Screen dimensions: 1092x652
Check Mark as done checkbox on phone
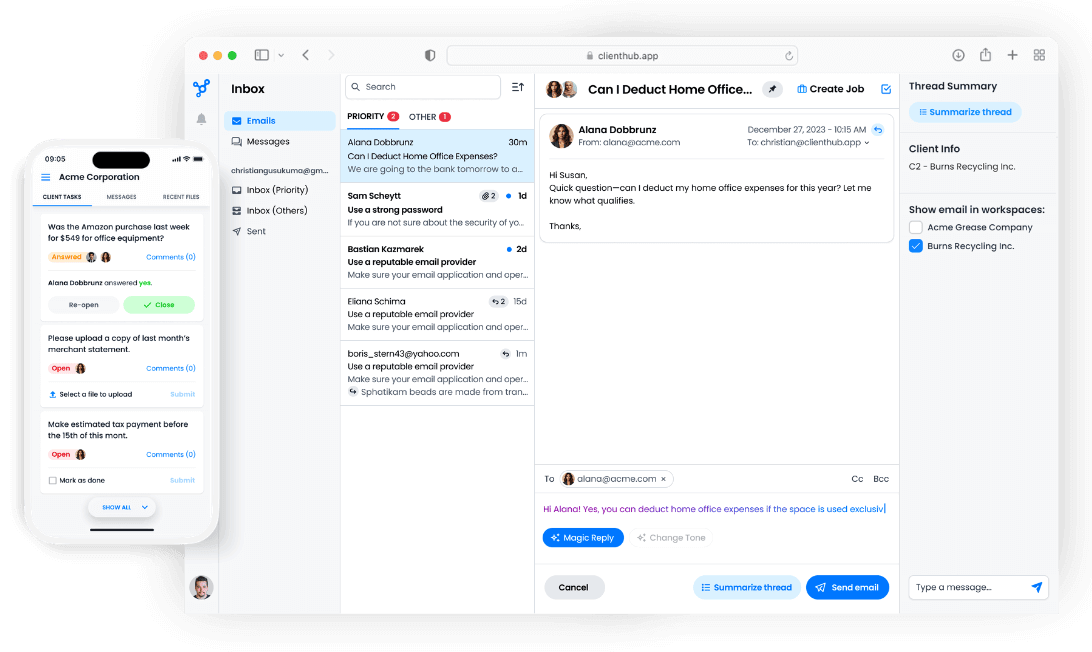click(x=52, y=481)
